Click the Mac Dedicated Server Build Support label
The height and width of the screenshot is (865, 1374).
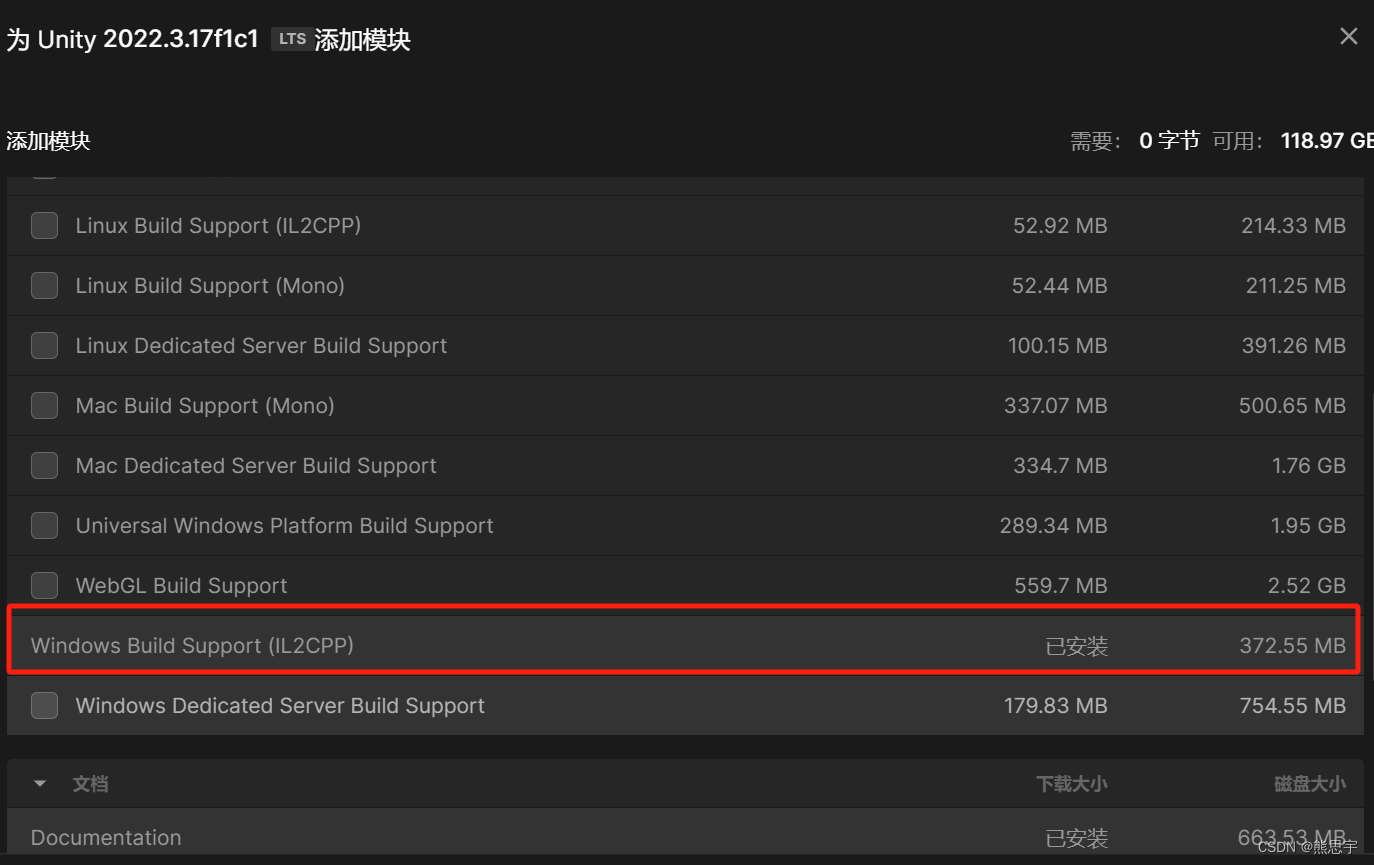coord(256,466)
